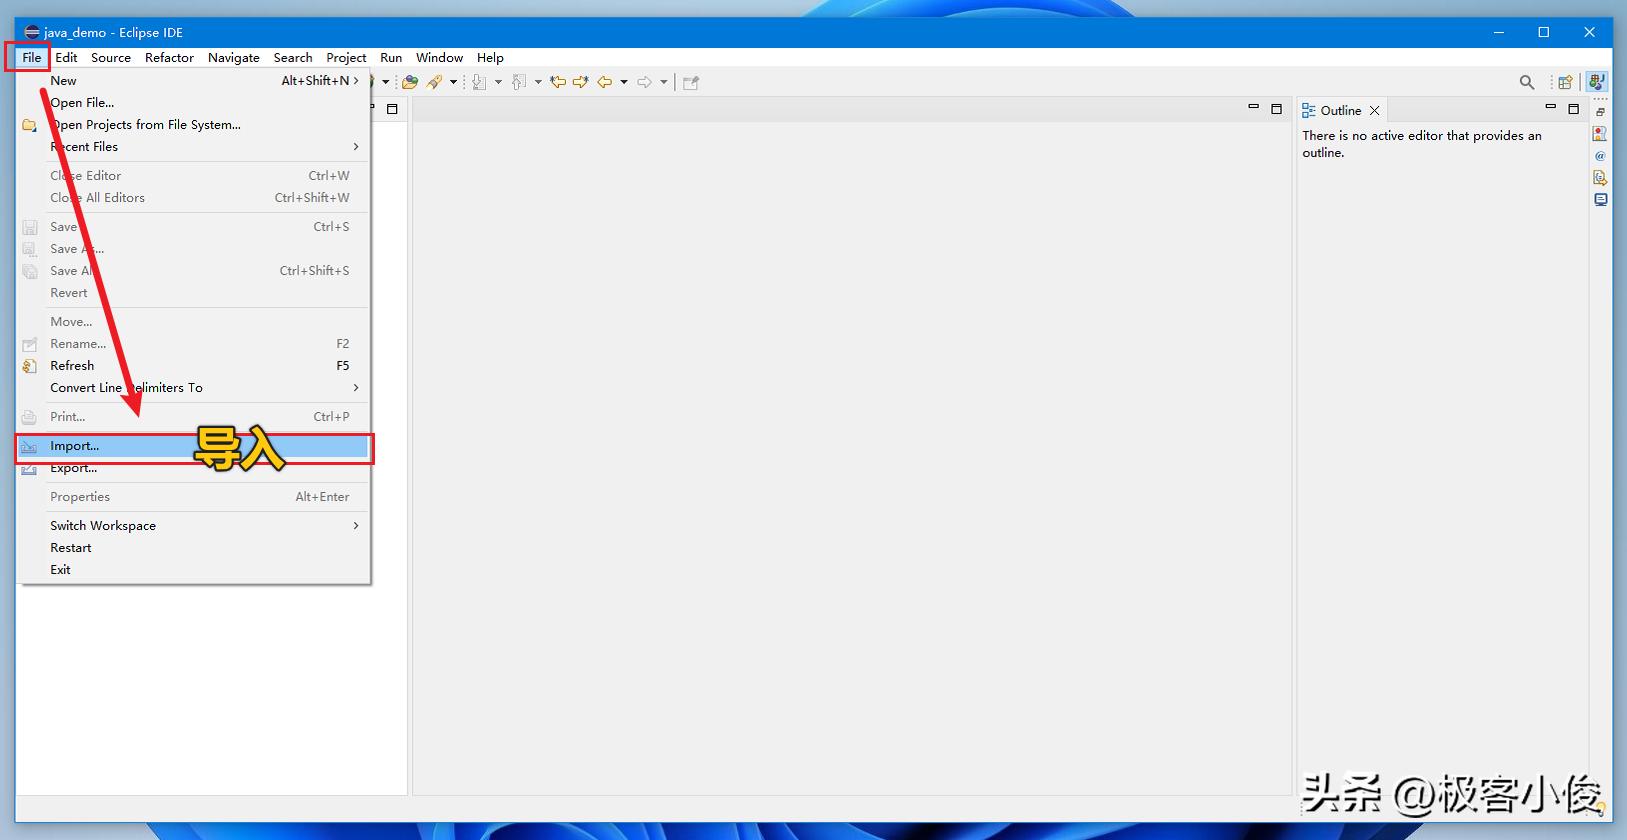Screen dimensions: 1627x840
Task: Choose Import... from the File menu
Action: pos(75,446)
